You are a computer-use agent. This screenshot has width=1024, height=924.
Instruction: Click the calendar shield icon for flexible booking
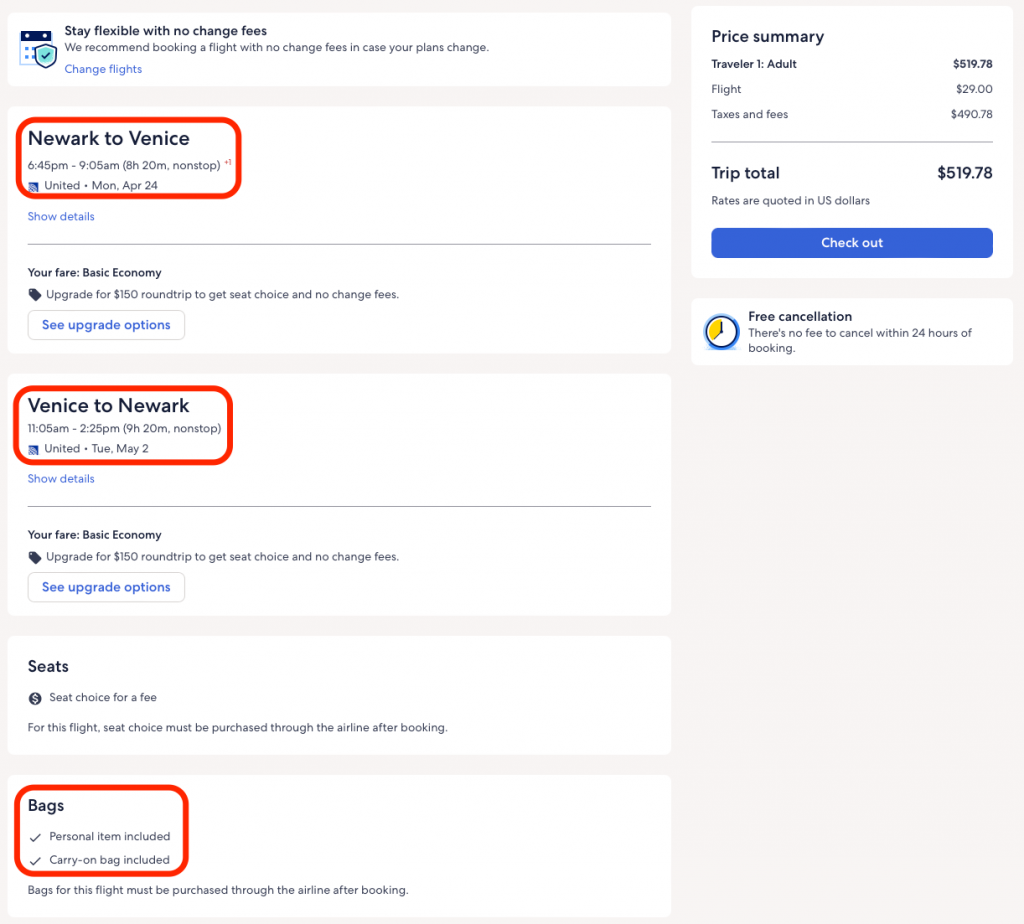click(38, 48)
